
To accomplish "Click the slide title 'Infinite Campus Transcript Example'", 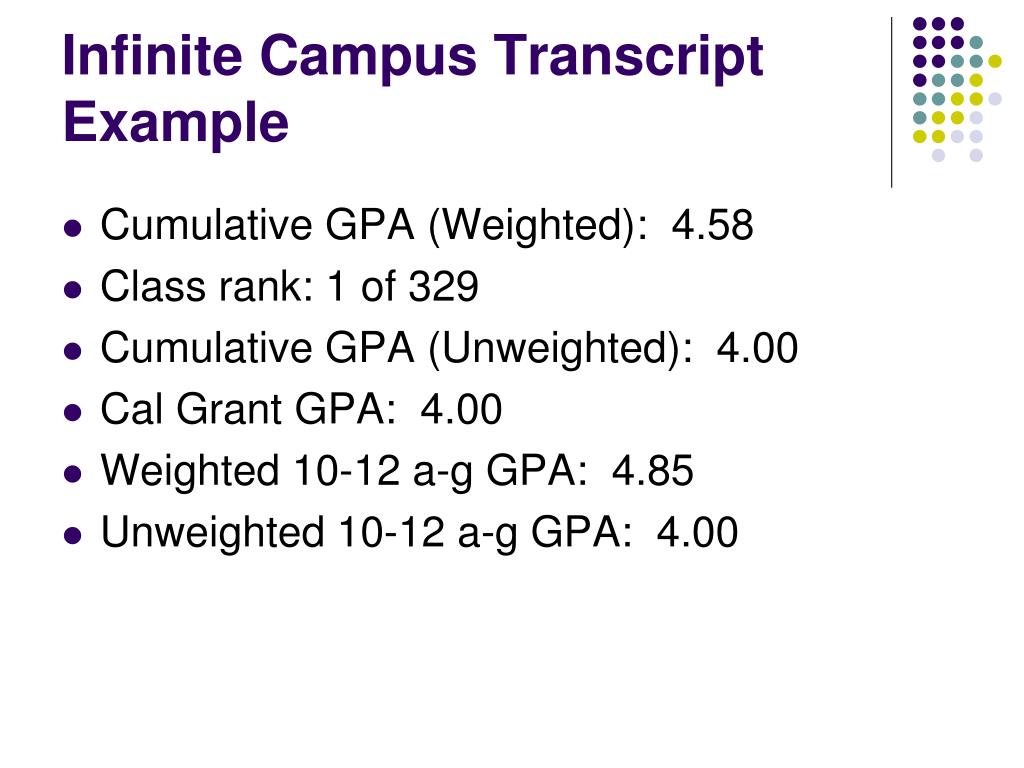I will pos(413,89).
